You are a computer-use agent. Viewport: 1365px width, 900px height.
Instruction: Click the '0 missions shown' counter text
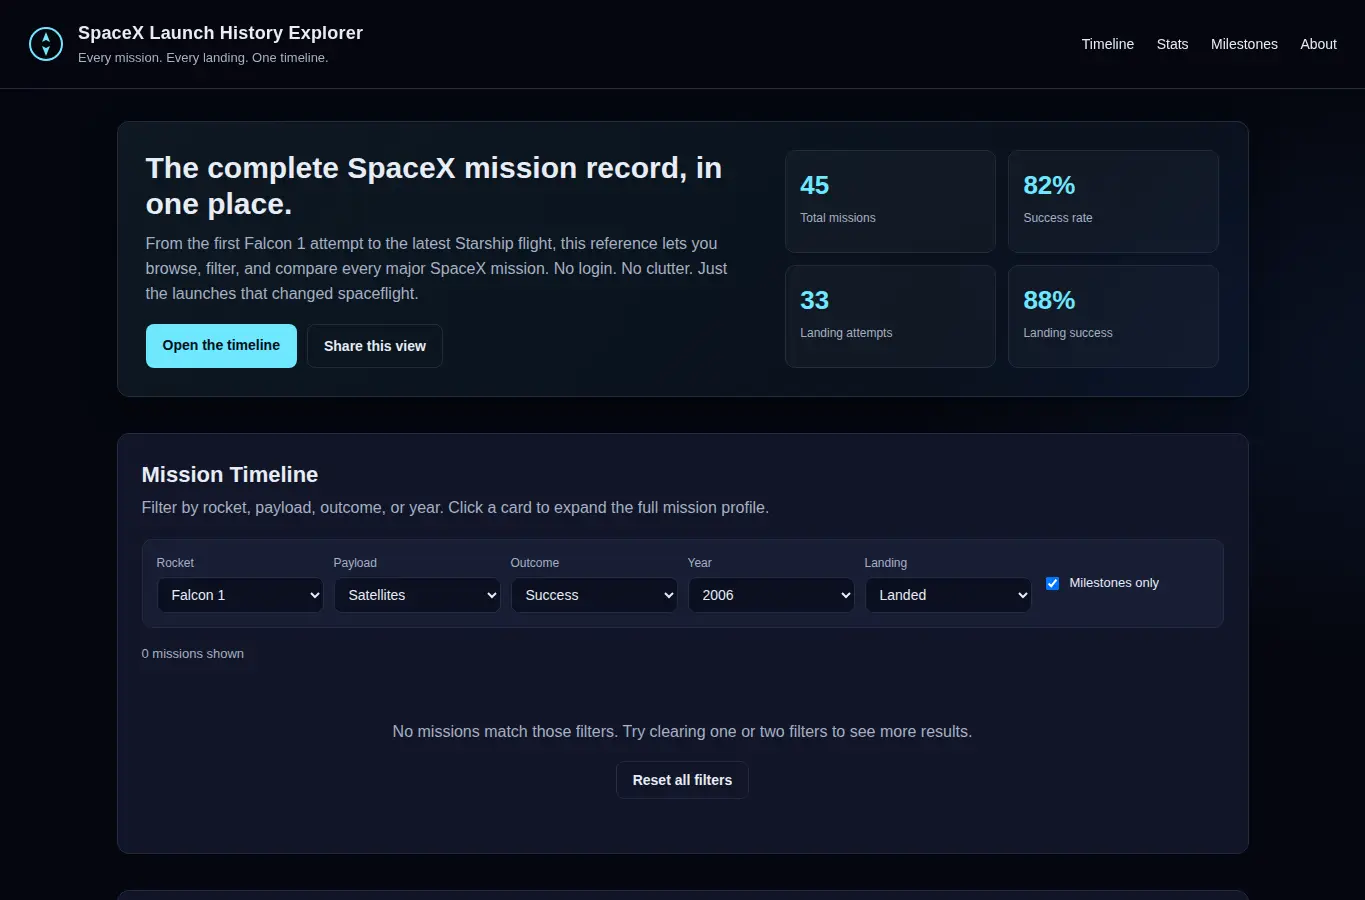click(193, 654)
